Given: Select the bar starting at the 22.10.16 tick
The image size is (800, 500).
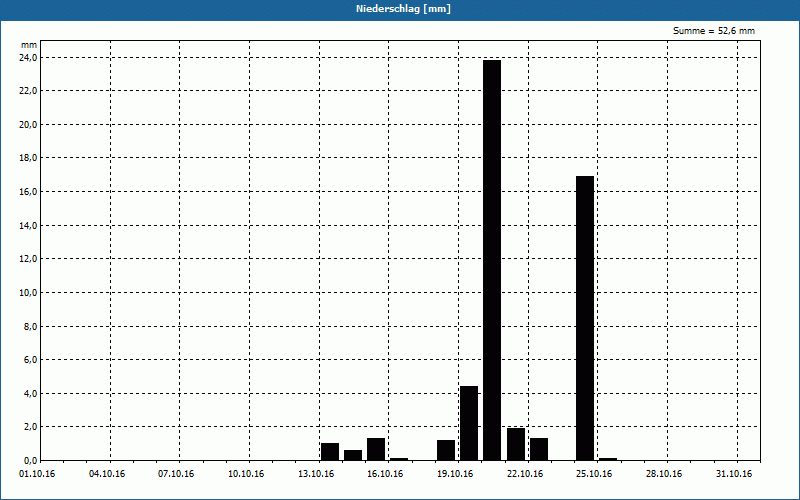Looking at the screenshot, I should [539, 449].
